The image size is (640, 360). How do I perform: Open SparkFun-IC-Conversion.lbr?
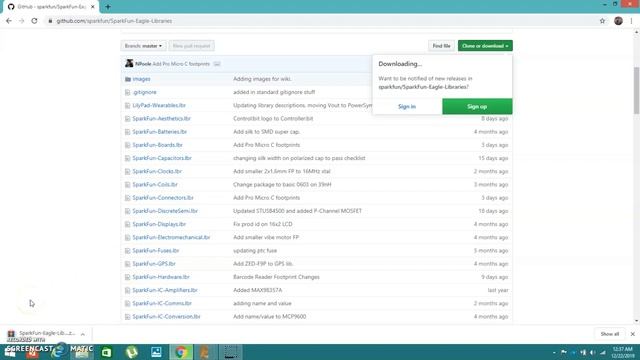(166, 316)
